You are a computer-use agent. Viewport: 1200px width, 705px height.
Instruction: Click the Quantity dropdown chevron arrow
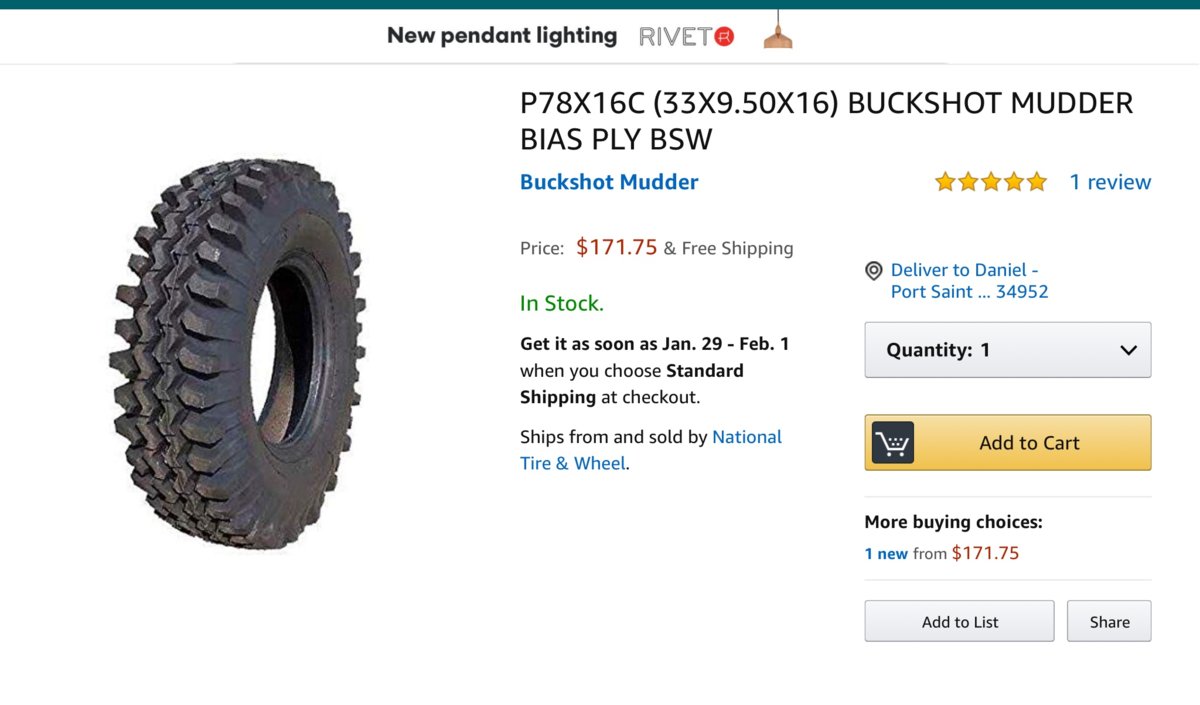pyautogui.click(x=1128, y=350)
